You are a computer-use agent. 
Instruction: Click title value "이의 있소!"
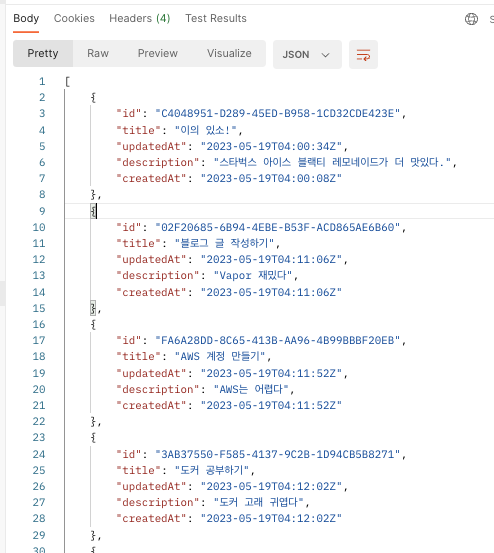pos(206,130)
